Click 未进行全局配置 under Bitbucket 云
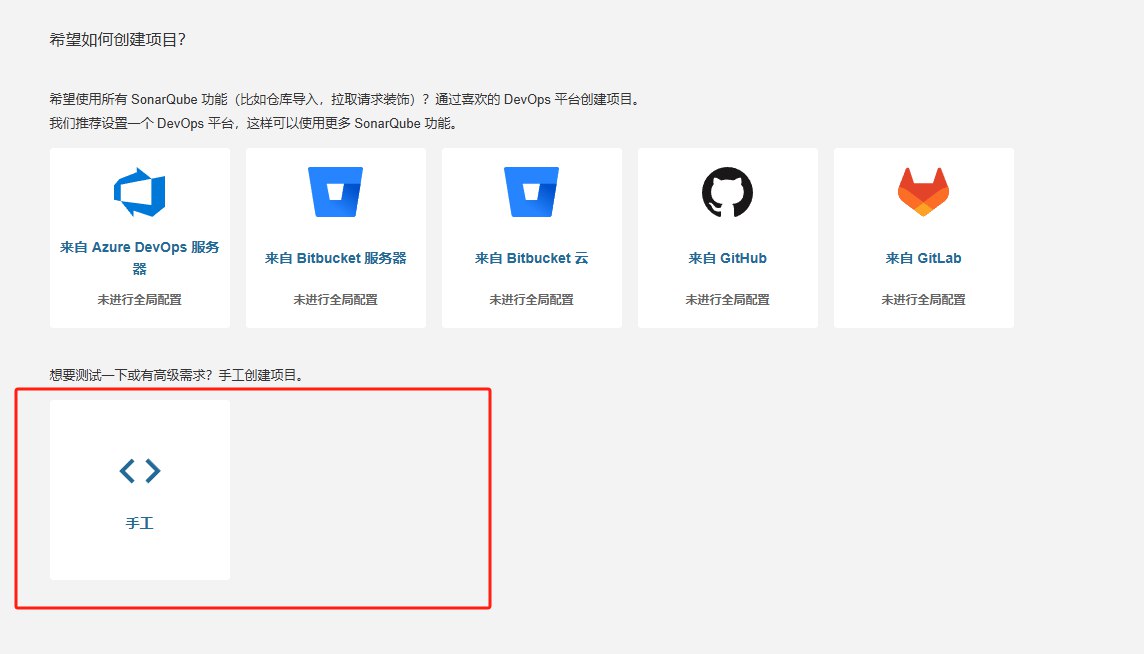Screen dimensions: 1144x654 tap(531, 299)
